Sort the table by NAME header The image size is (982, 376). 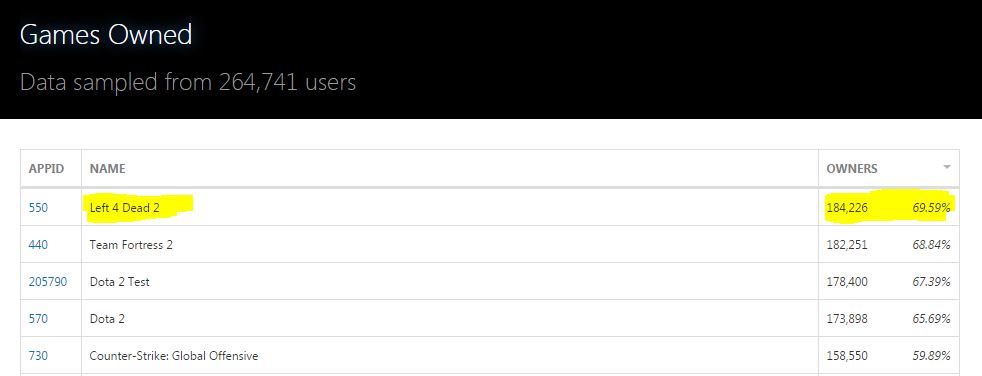(107, 169)
